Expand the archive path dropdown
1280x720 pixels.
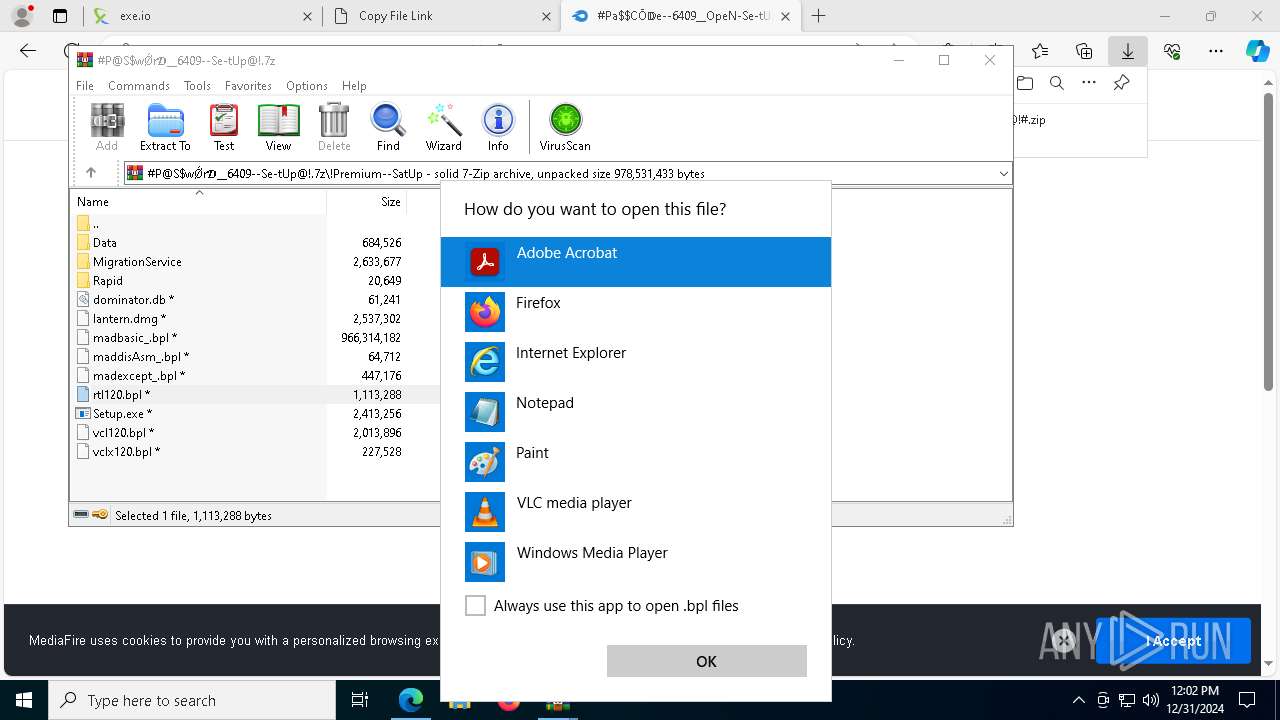(1003, 173)
